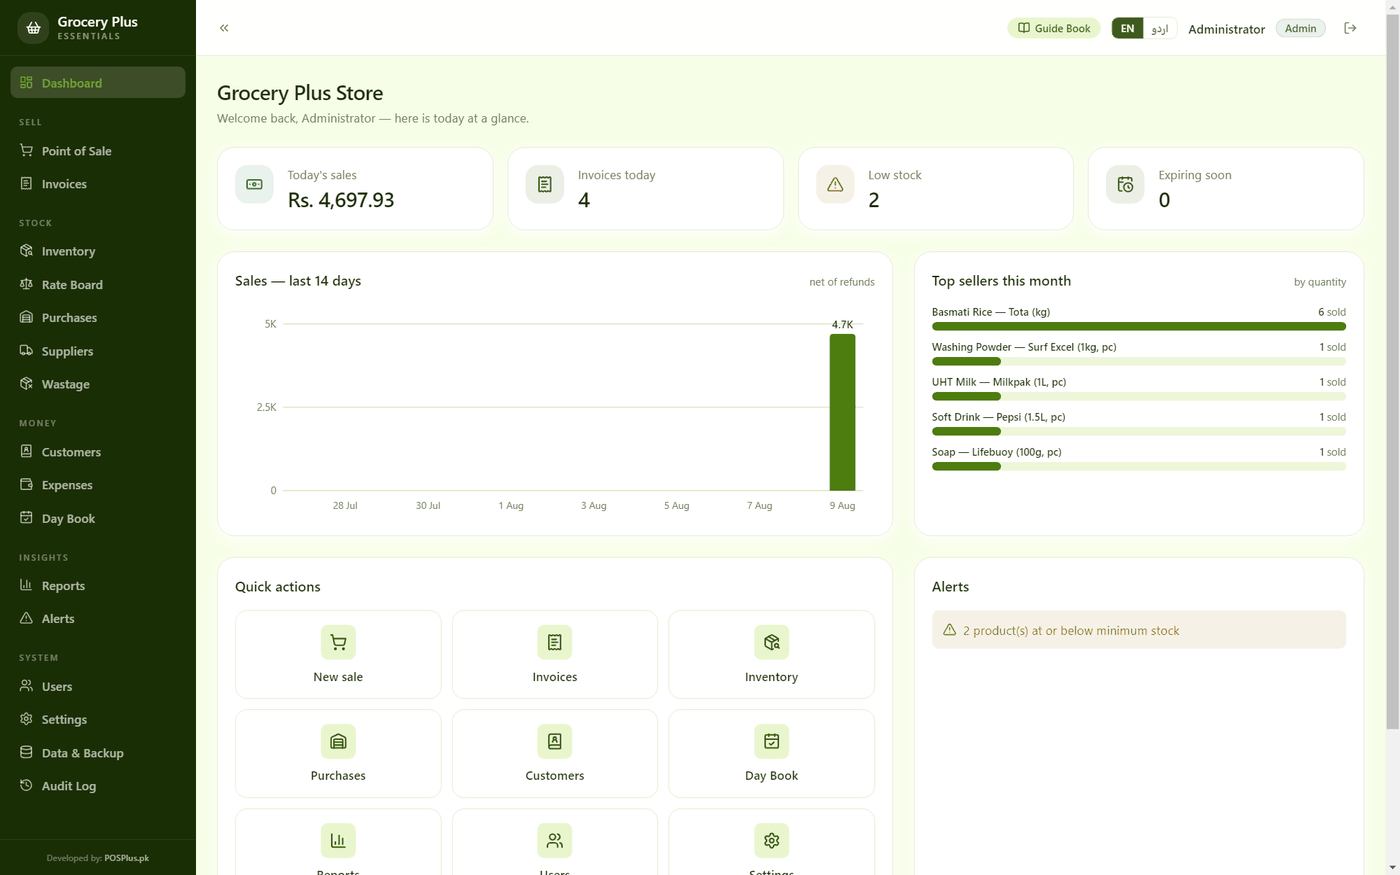The height and width of the screenshot is (875, 1400).
Task: Click the "by quantity" label
Action: coord(1320,282)
